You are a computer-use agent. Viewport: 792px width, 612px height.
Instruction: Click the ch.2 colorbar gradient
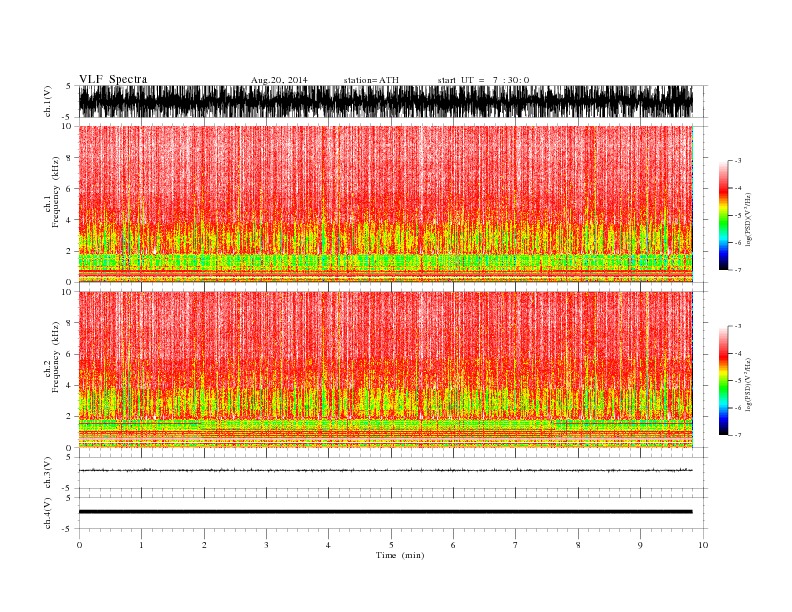coord(723,380)
